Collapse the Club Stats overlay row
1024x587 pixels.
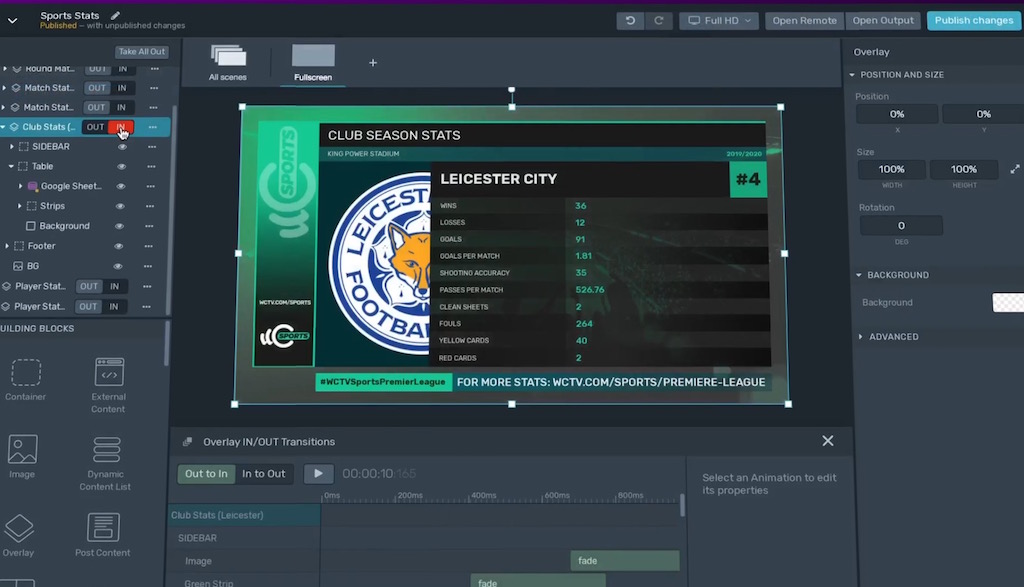tap(3, 127)
